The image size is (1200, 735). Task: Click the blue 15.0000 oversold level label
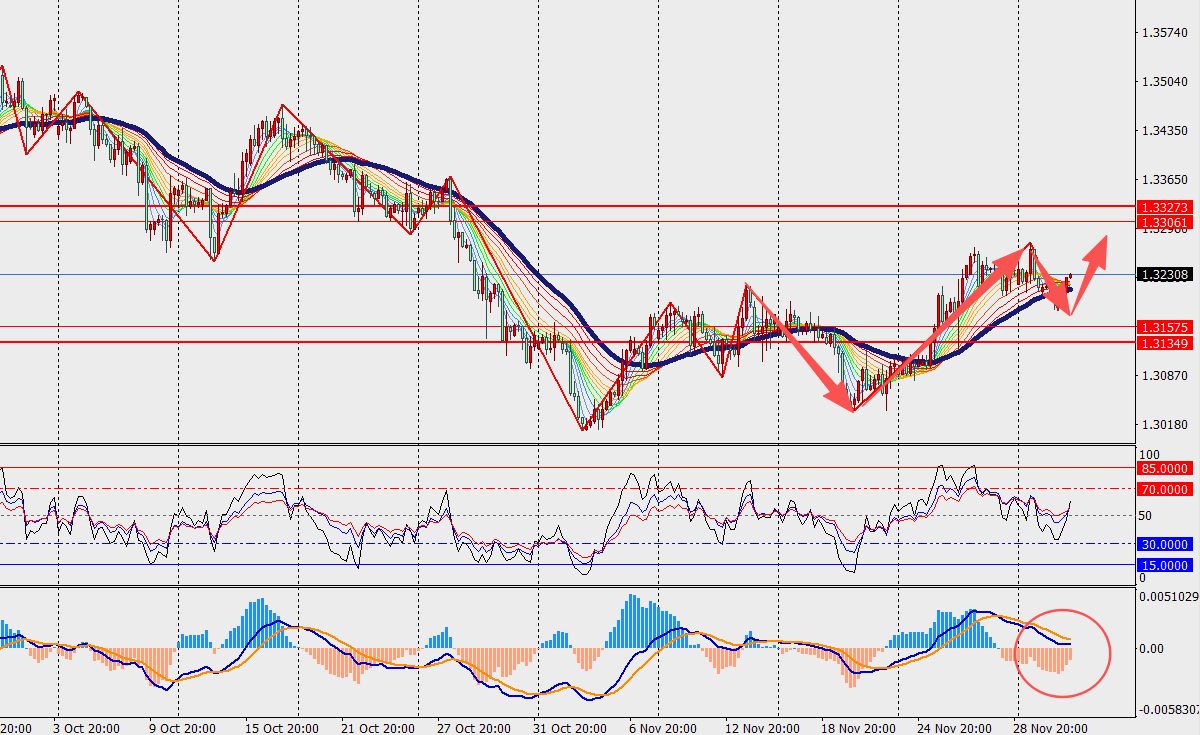1165,565
